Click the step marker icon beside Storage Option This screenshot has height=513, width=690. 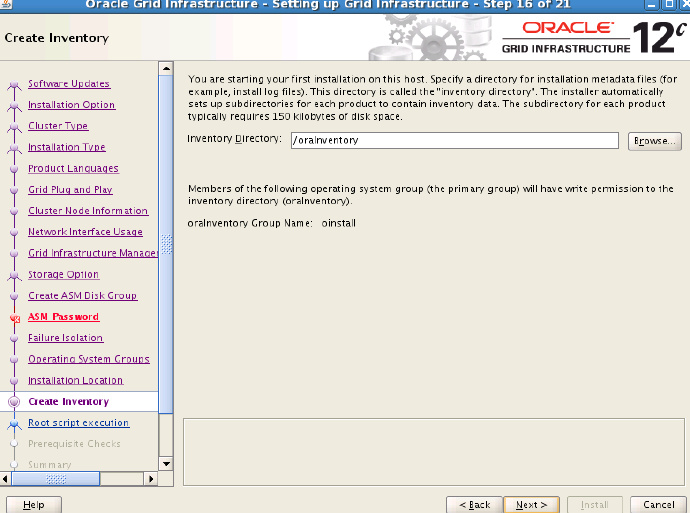click(14, 276)
